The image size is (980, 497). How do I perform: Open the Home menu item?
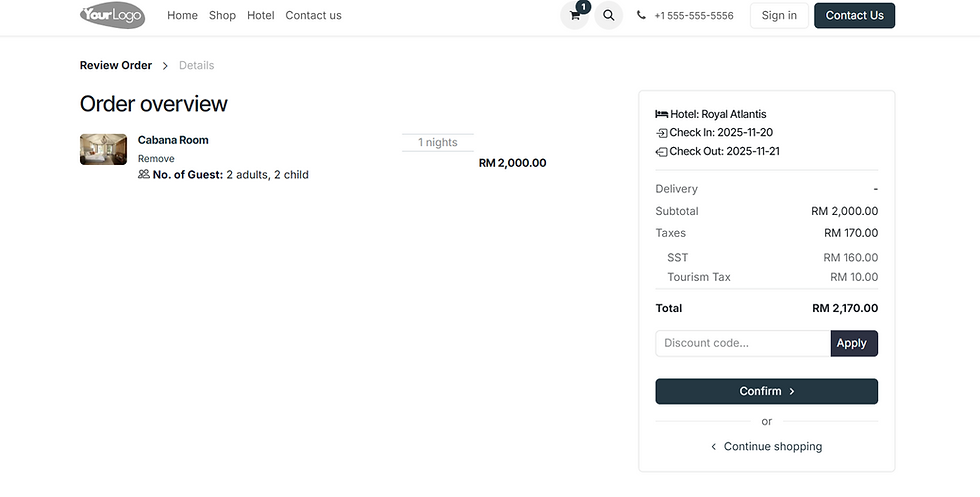click(182, 16)
